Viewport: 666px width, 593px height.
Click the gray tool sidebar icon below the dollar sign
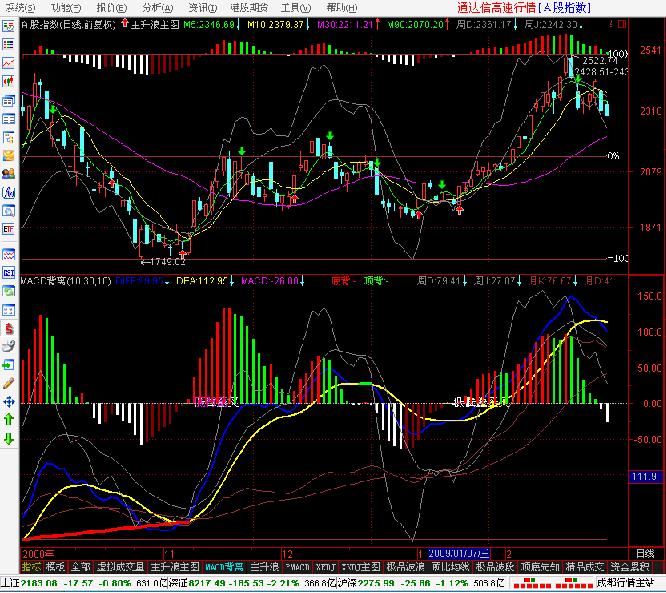pos(8,347)
